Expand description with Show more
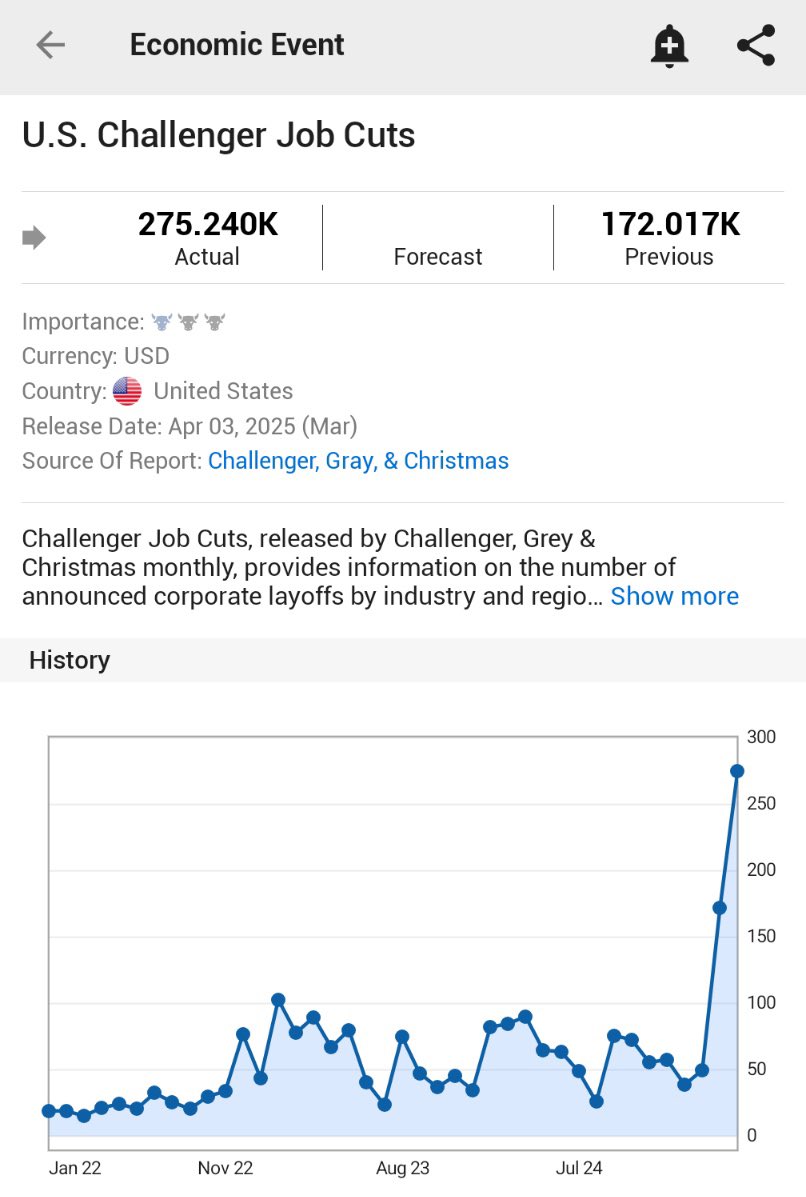This screenshot has height=1197, width=806. [674, 596]
